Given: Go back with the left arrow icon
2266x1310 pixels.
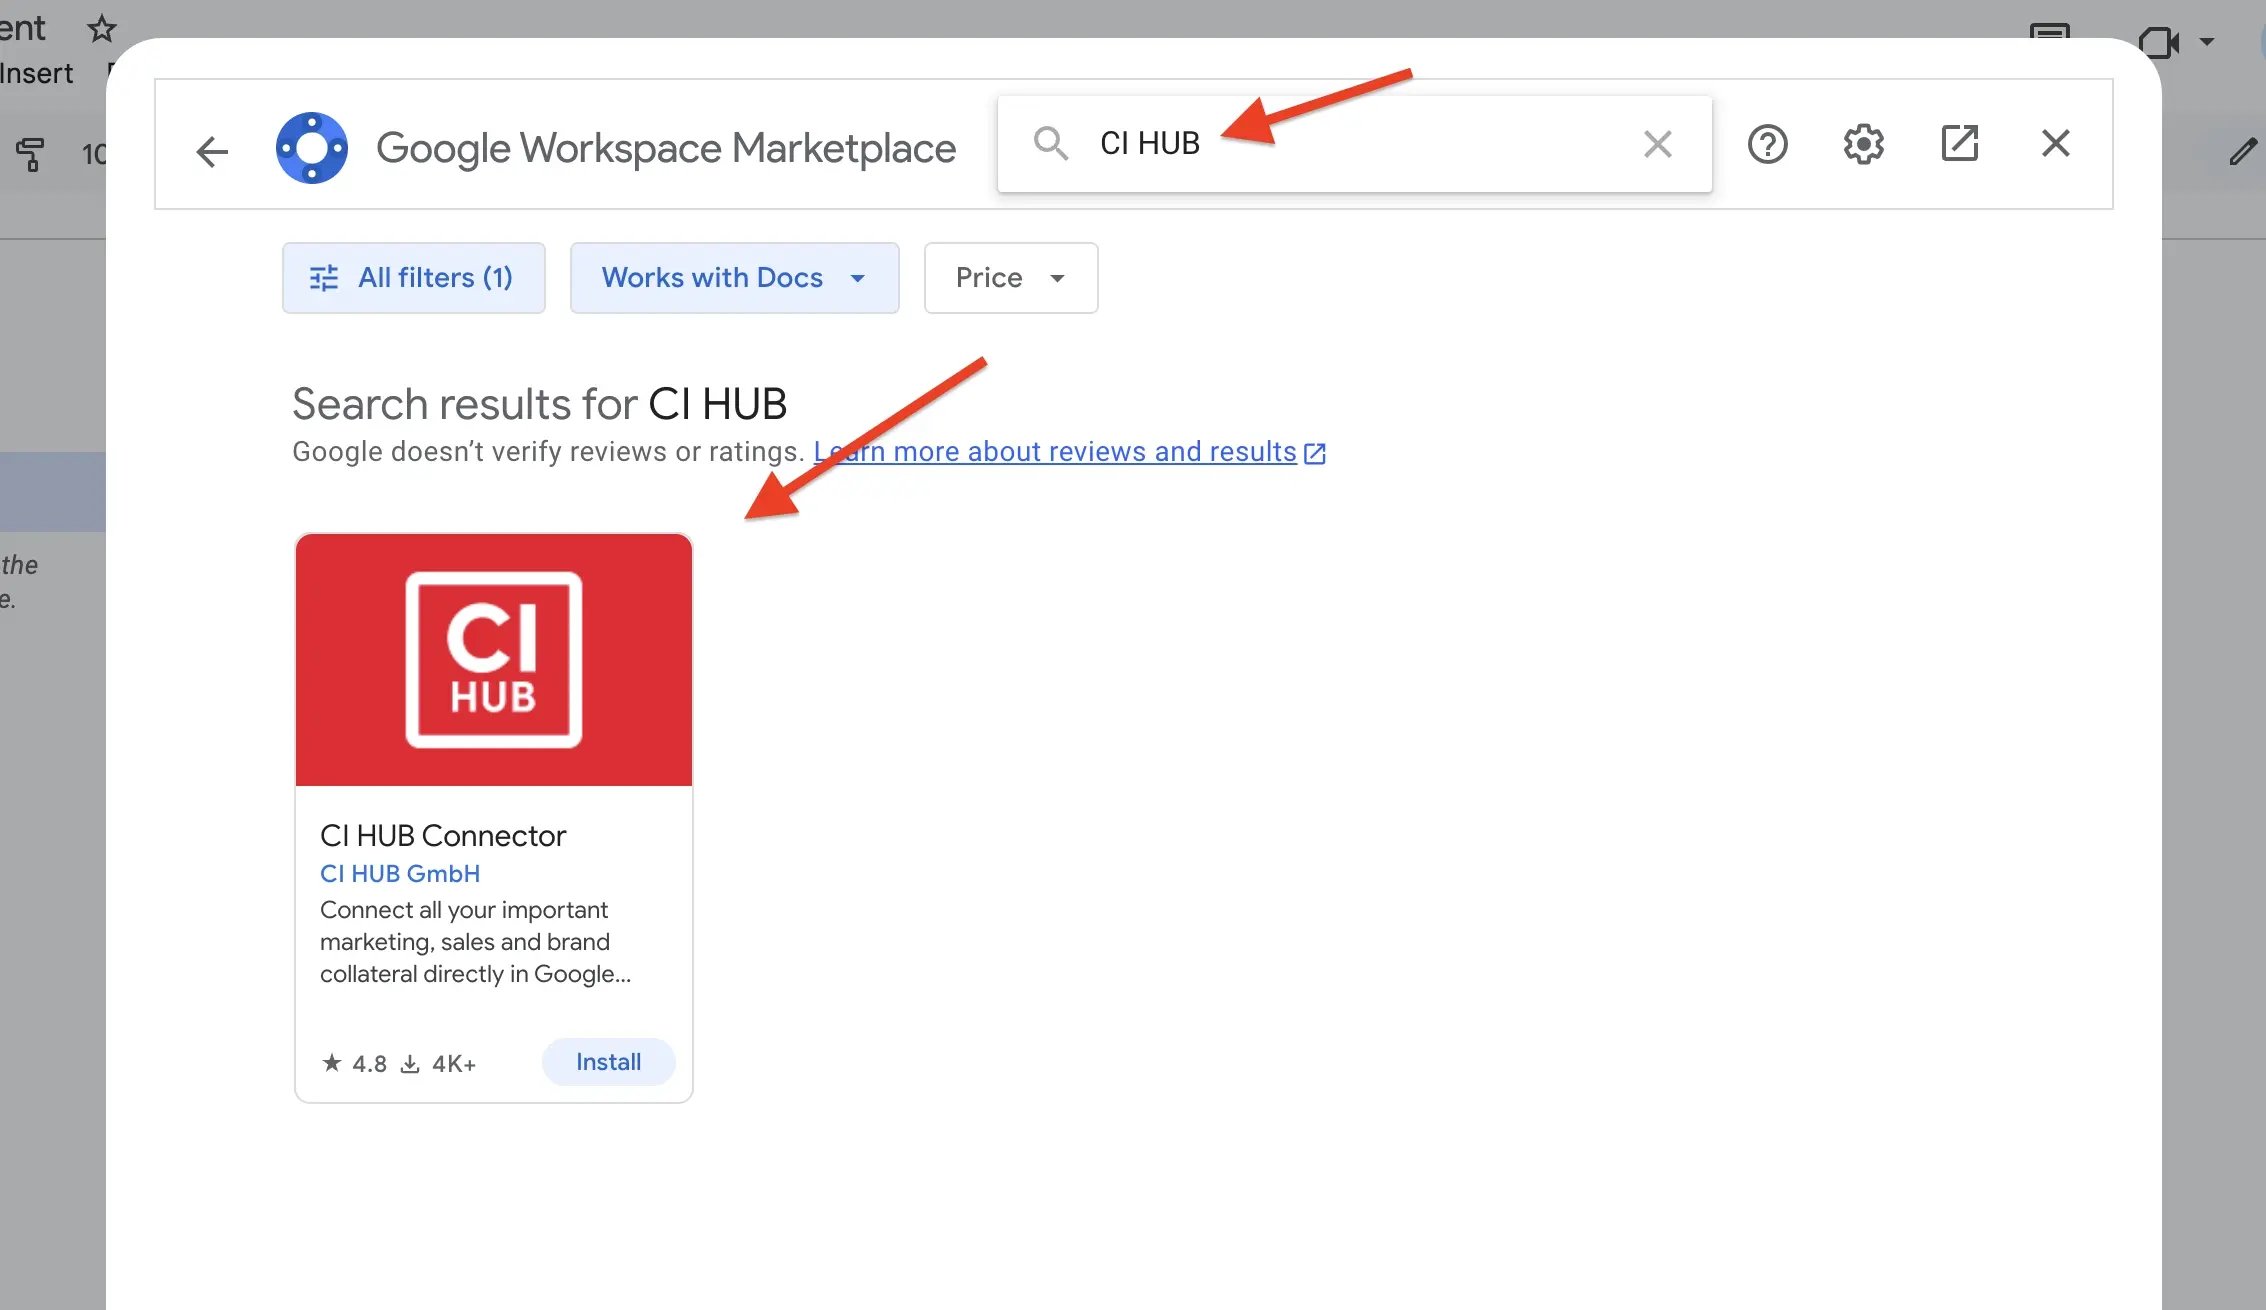Looking at the screenshot, I should [x=212, y=151].
